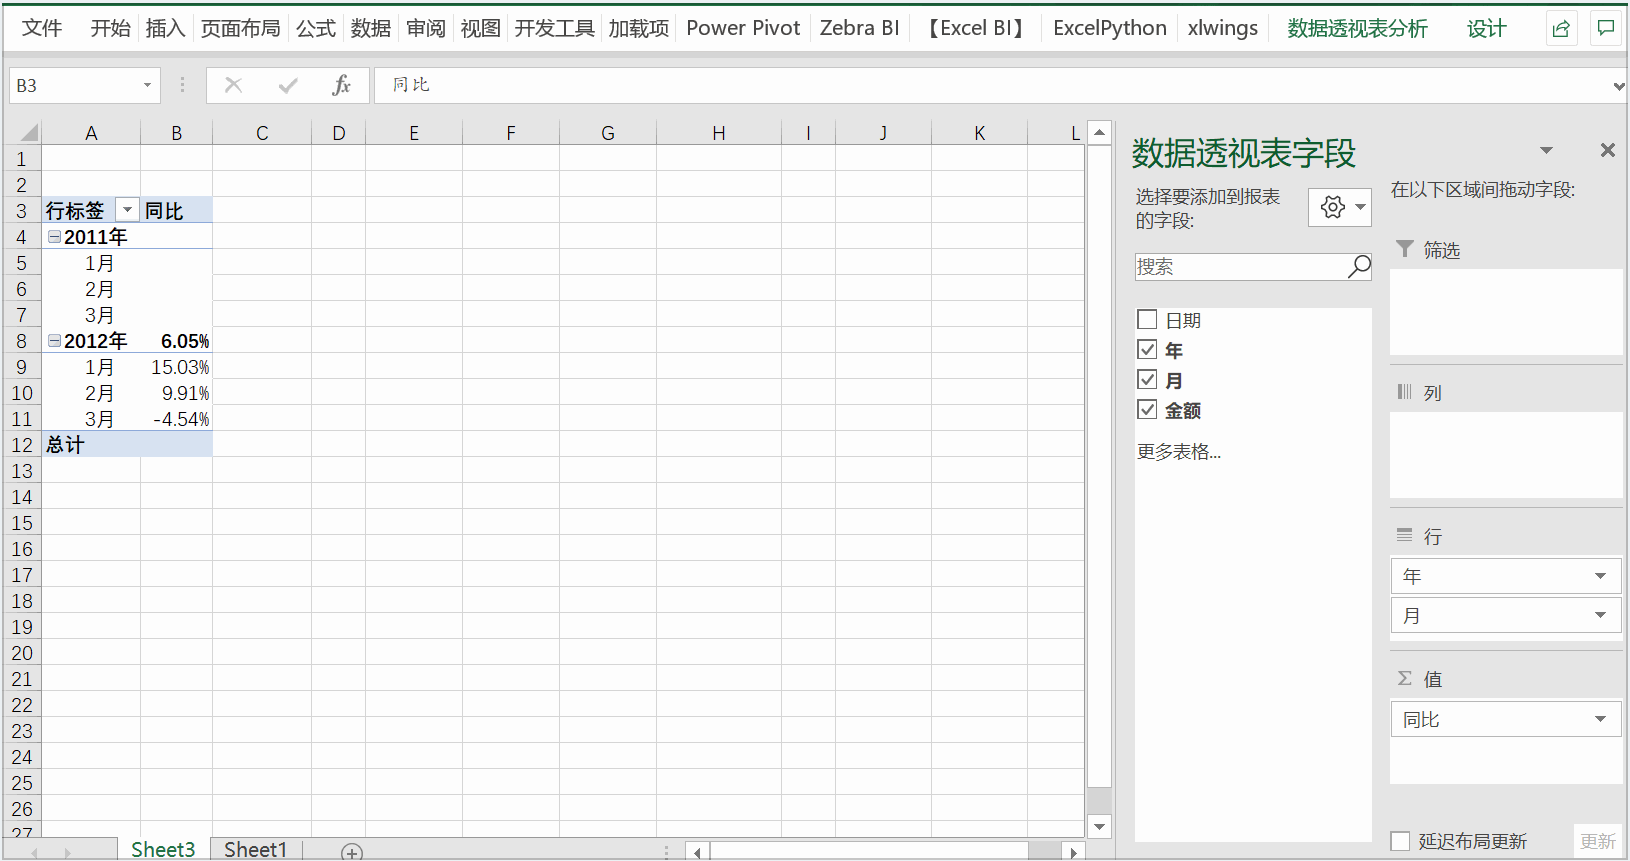Screen dimensions: 1630x861
Task: Click the search magnifier in field list
Action: tap(1359, 267)
